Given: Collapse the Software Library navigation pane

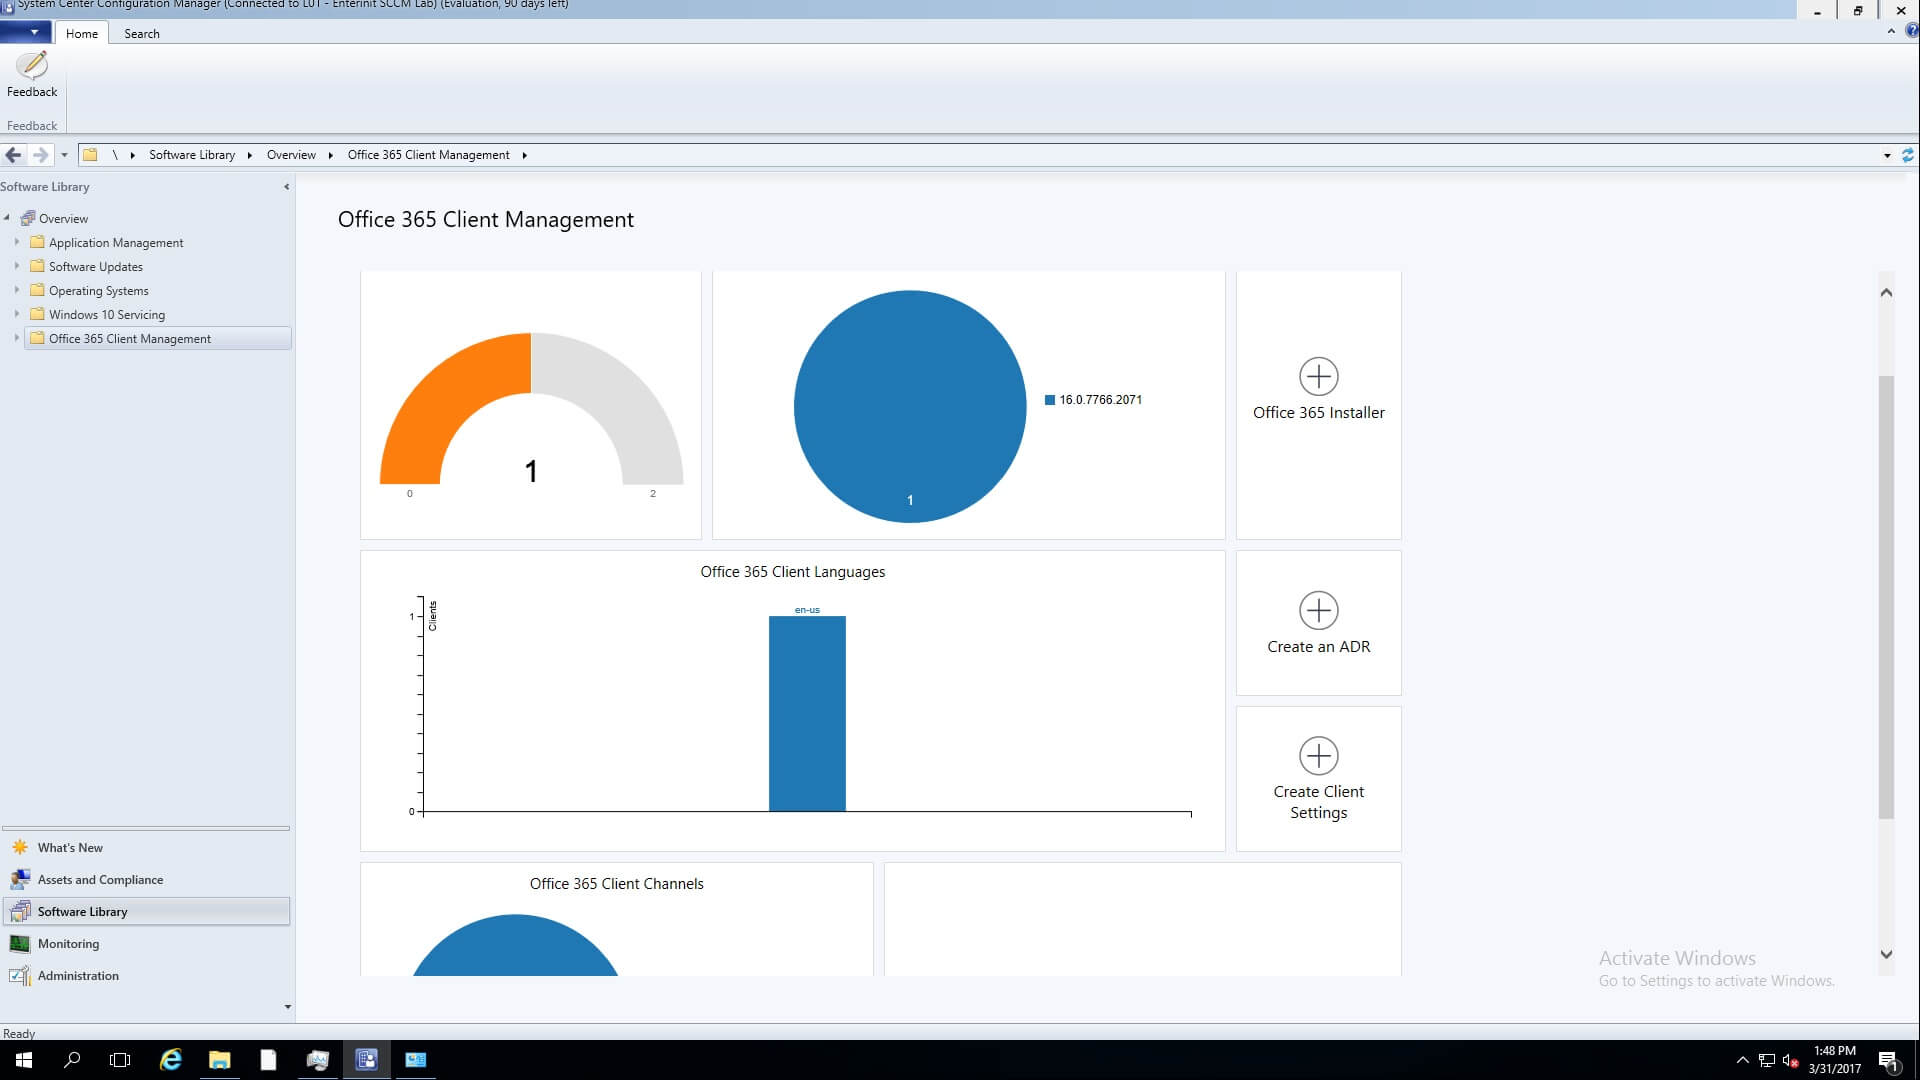Looking at the screenshot, I should pyautogui.click(x=286, y=187).
